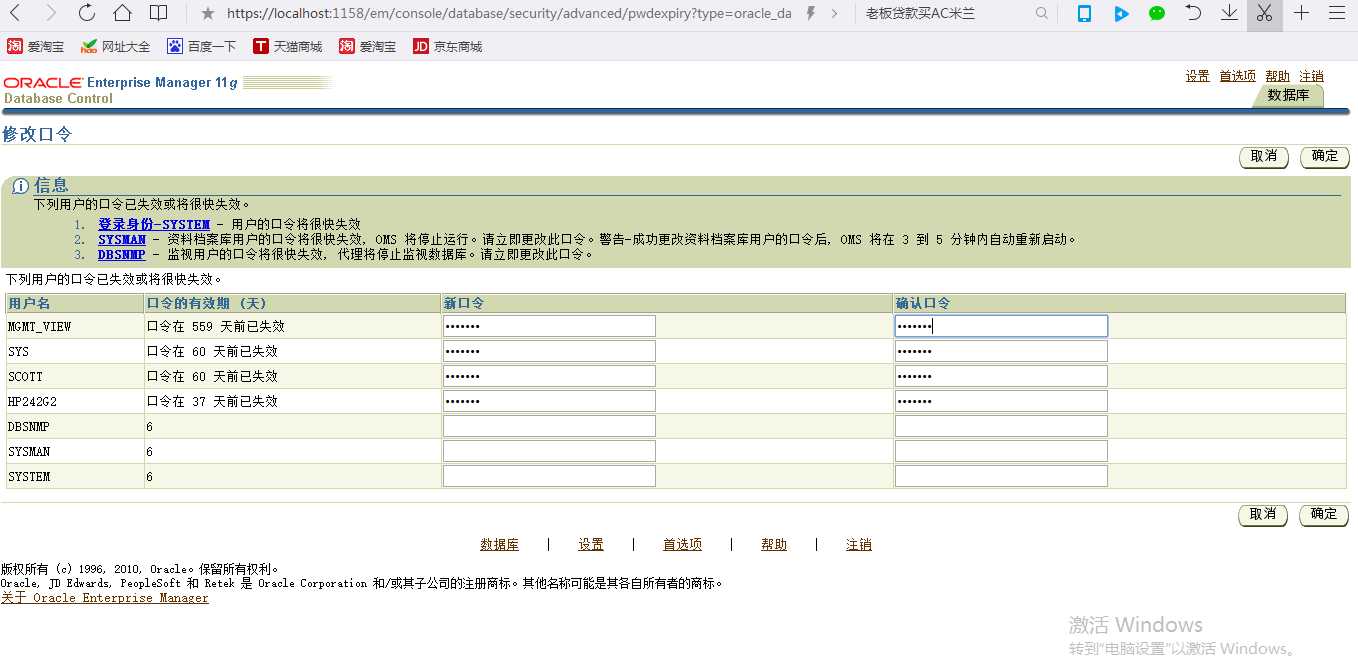Open the 登录身份-SYSTEM link
Image resolution: width=1358 pixels, height=670 pixels.
point(154,225)
